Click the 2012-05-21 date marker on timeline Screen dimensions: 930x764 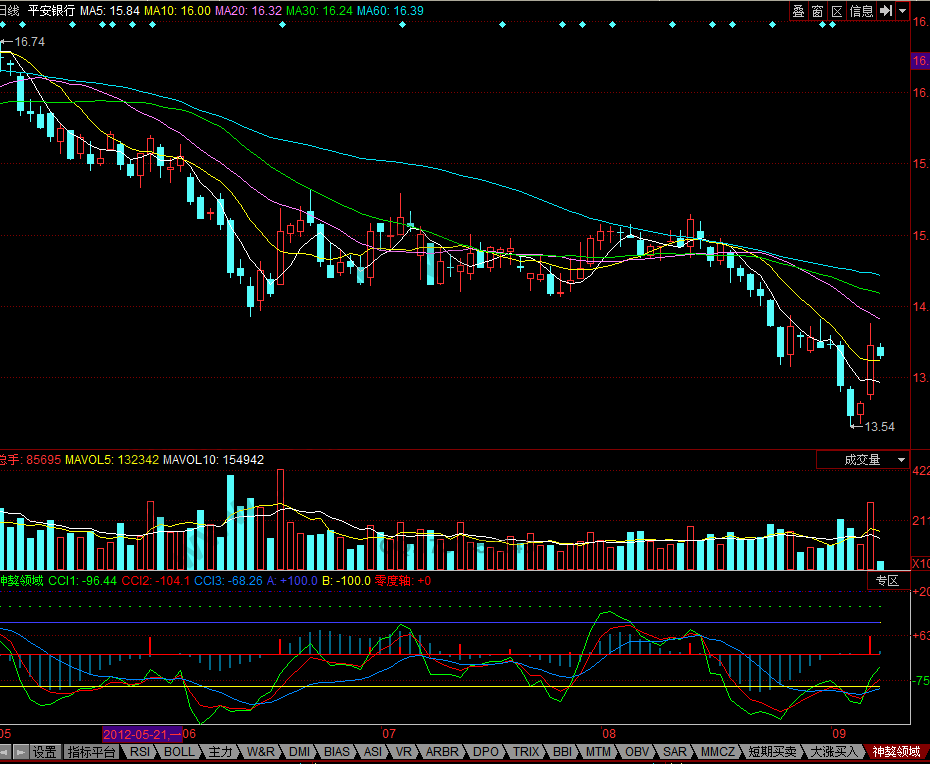pos(142,734)
